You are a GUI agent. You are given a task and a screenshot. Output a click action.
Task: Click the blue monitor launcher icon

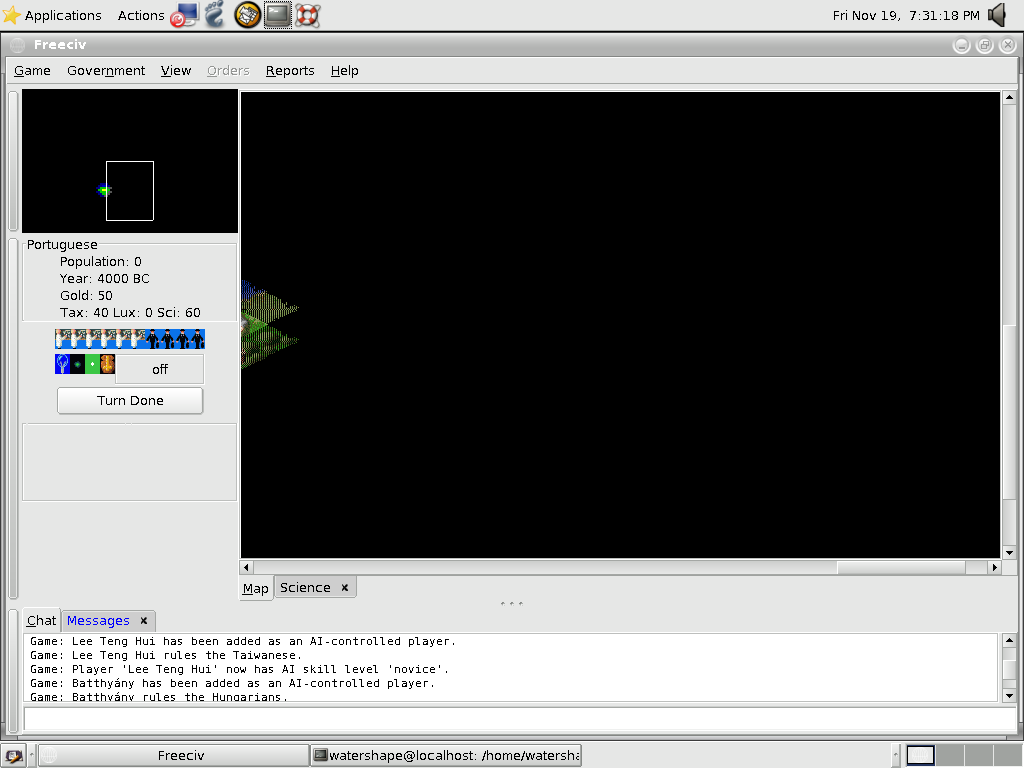[x=184, y=15]
